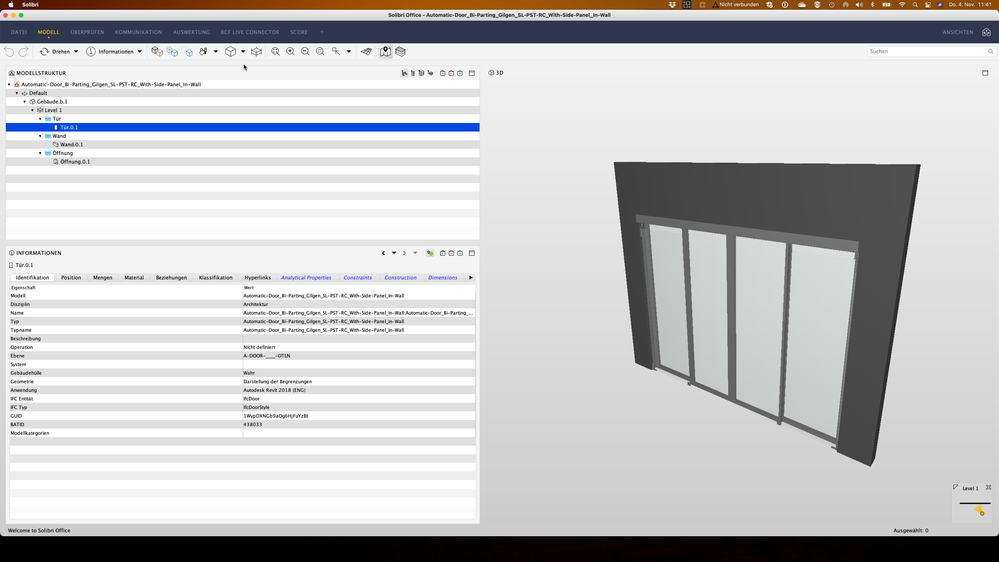Click the 3D cube view icon
The height and width of the screenshot is (562, 999).
click(230, 51)
